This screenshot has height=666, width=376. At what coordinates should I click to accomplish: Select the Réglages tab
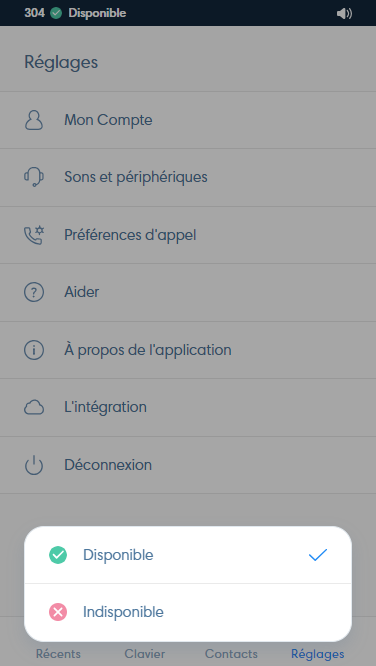point(317,654)
